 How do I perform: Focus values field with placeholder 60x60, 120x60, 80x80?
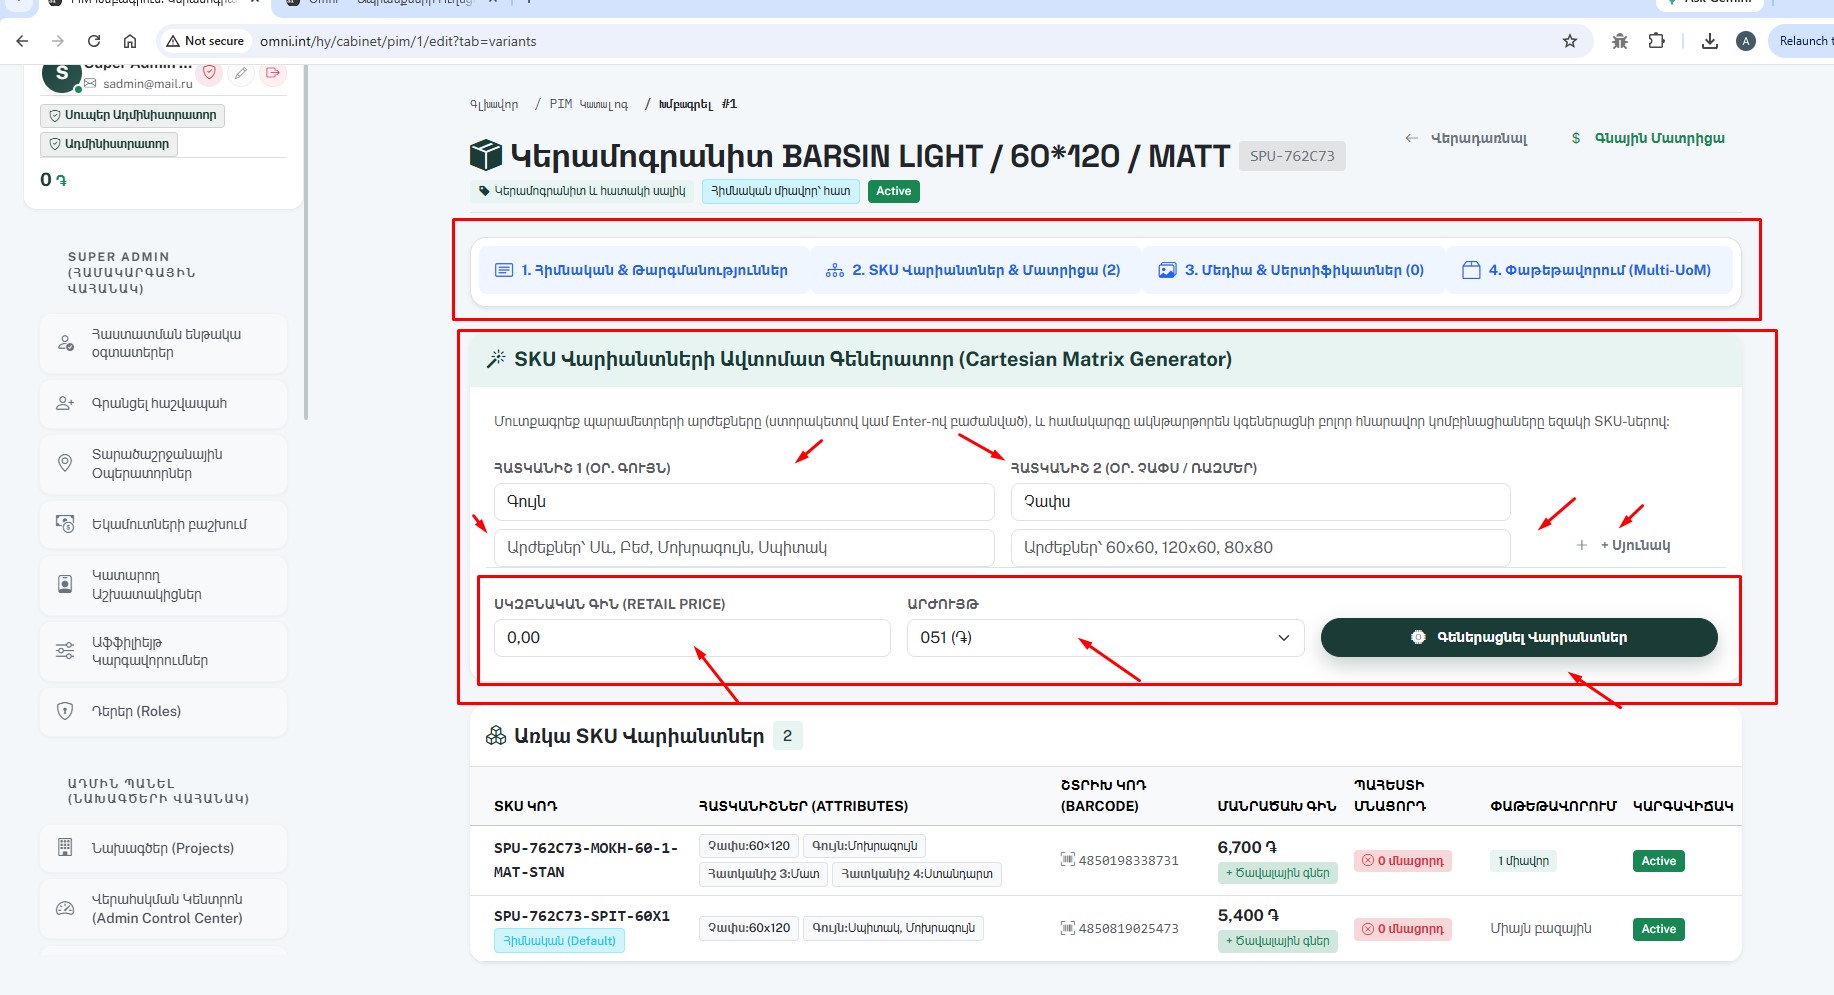tap(1260, 548)
